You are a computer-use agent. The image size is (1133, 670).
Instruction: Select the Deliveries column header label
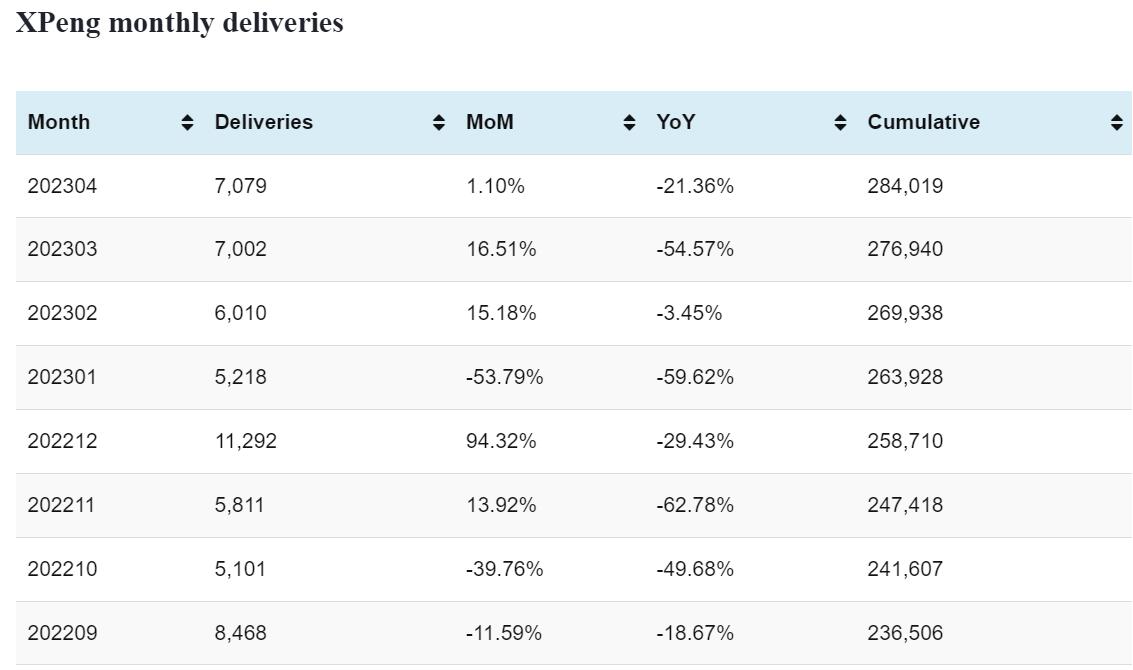click(264, 122)
